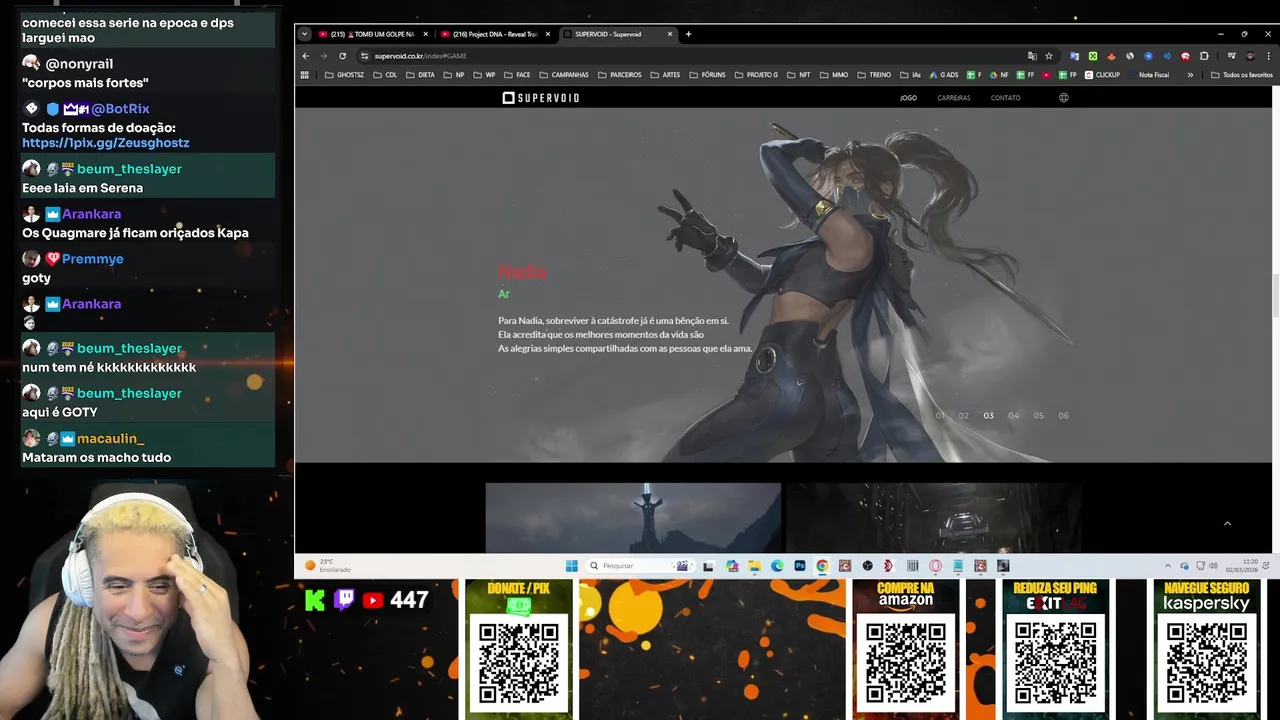Reload the SUPERVOID page
This screenshot has width=1280, height=720.
point(342,56)
